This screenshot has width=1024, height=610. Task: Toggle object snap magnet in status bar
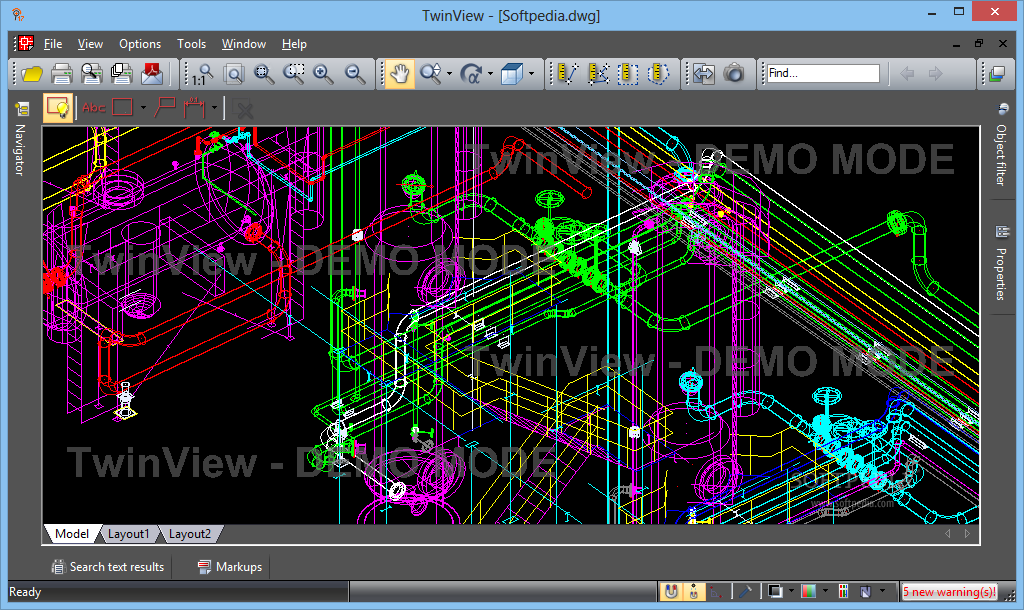(x=671, y=592)
